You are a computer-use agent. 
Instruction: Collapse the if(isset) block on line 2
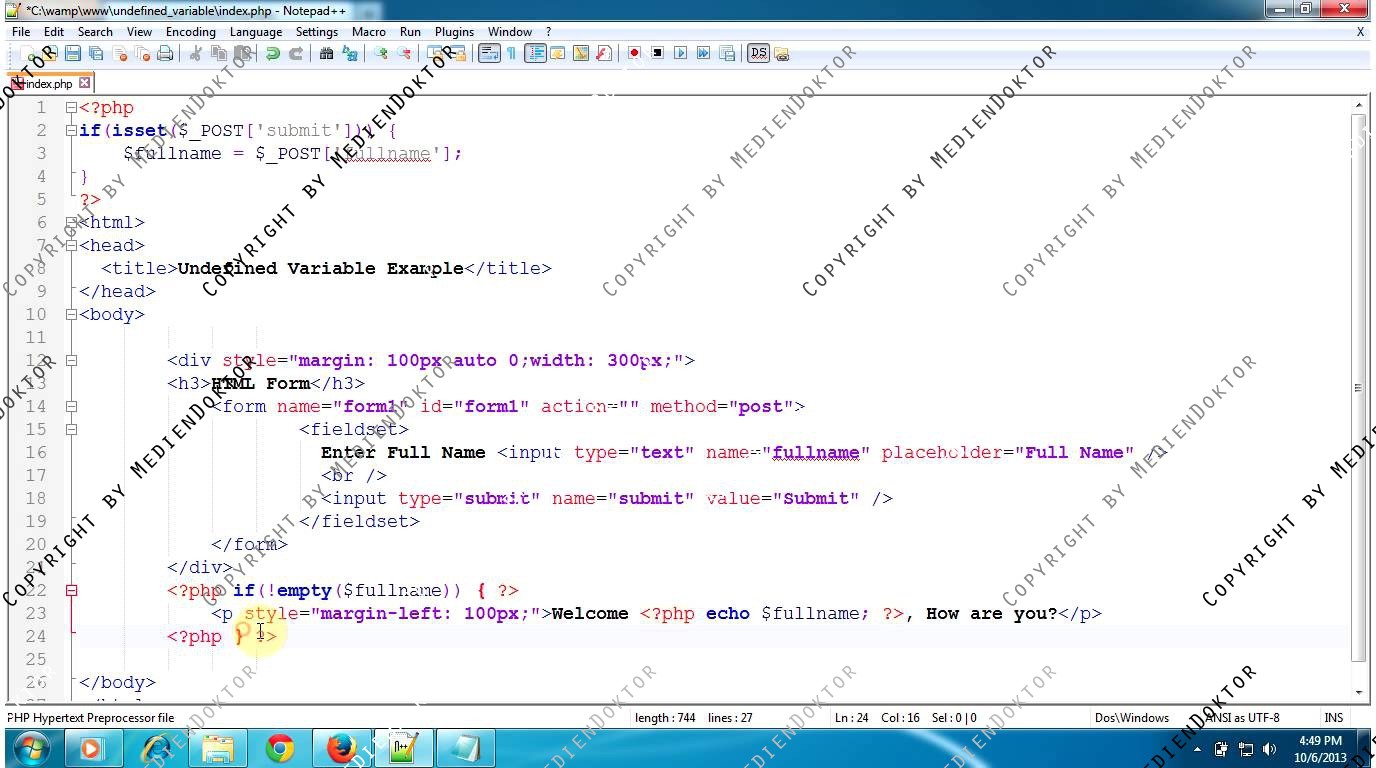71,130
